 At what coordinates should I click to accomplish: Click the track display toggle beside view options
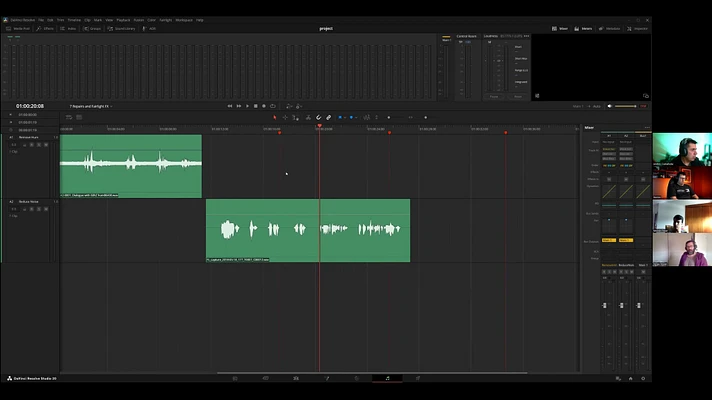(79, 117)
